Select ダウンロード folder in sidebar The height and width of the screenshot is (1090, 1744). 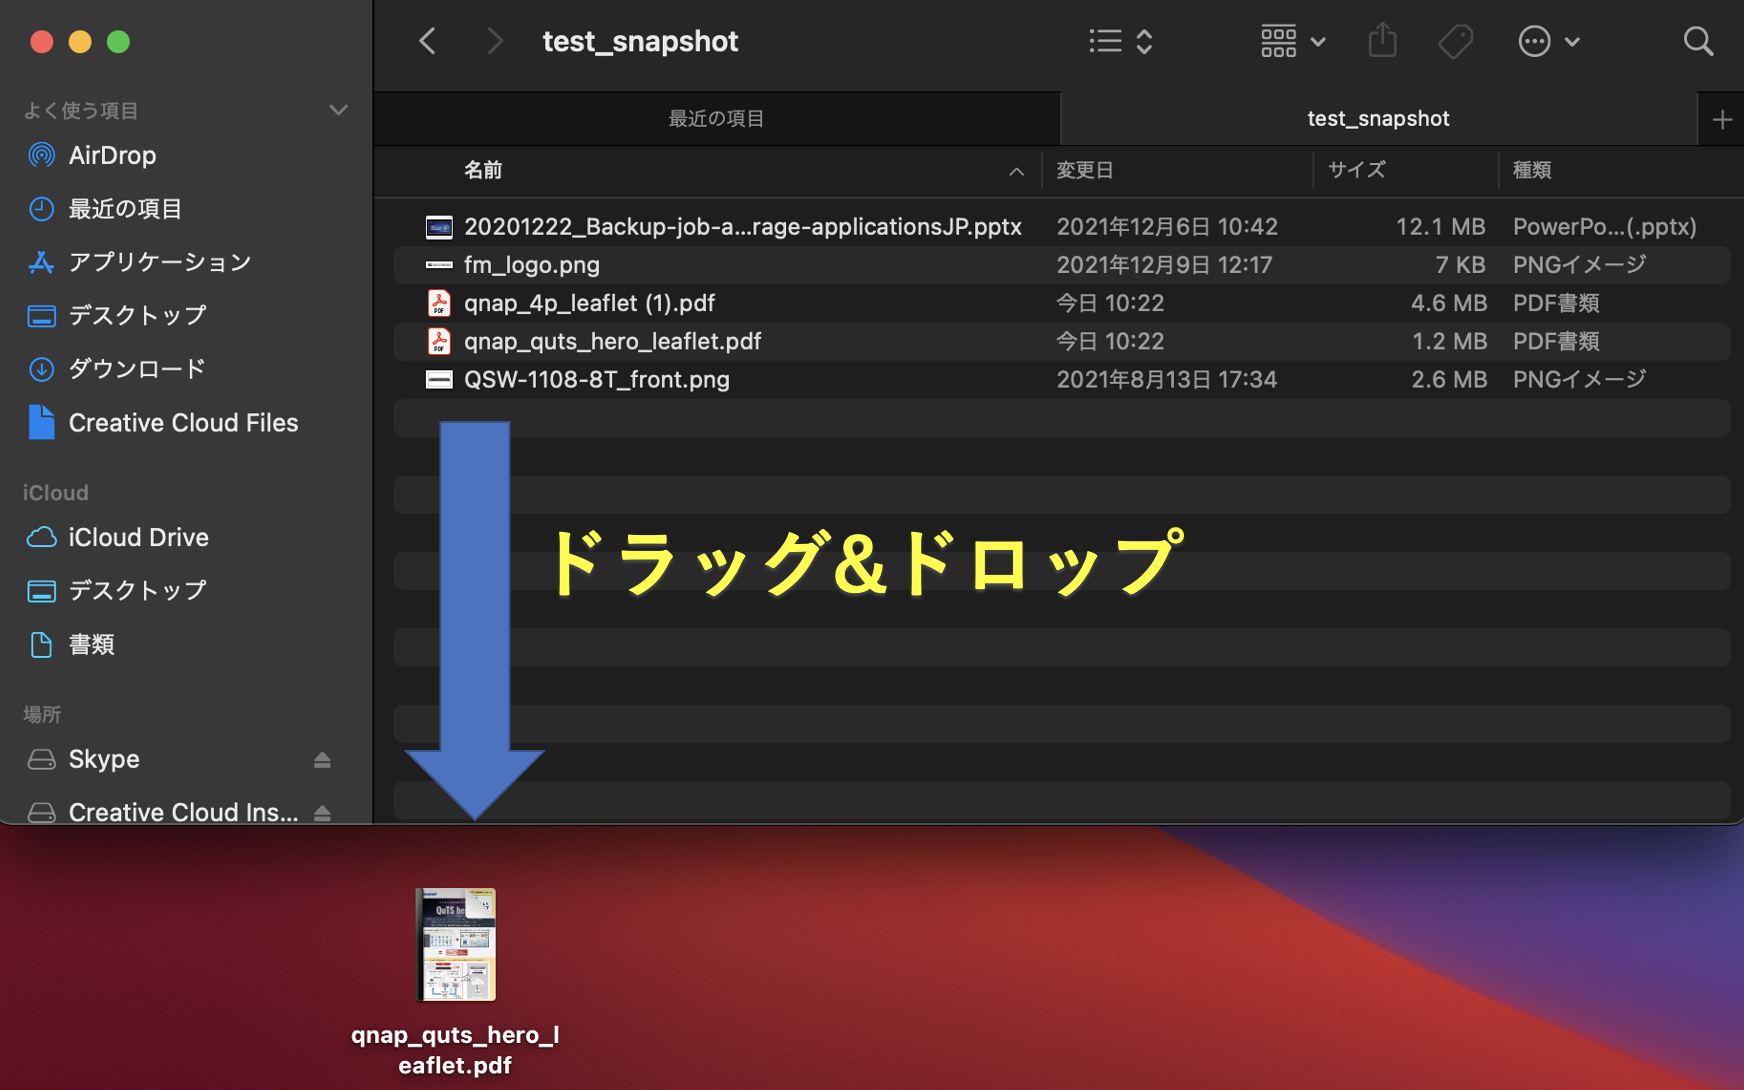(137, 369)
